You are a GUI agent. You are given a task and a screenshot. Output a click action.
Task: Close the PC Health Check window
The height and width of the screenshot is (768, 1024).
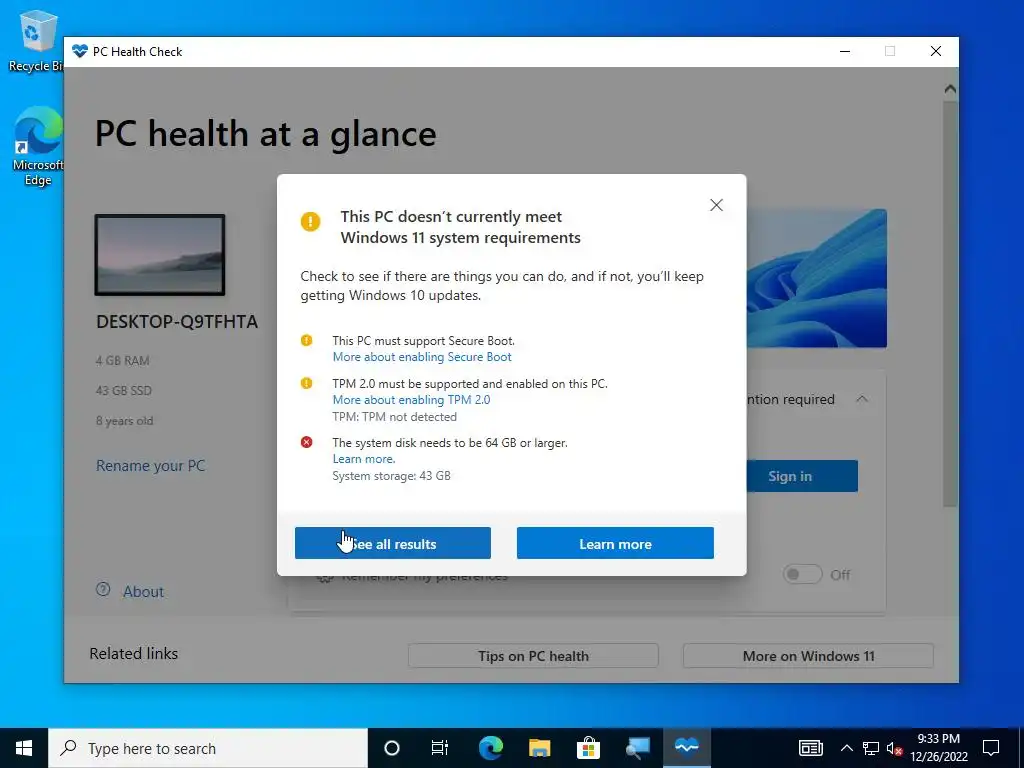click(x=936, y=52)
